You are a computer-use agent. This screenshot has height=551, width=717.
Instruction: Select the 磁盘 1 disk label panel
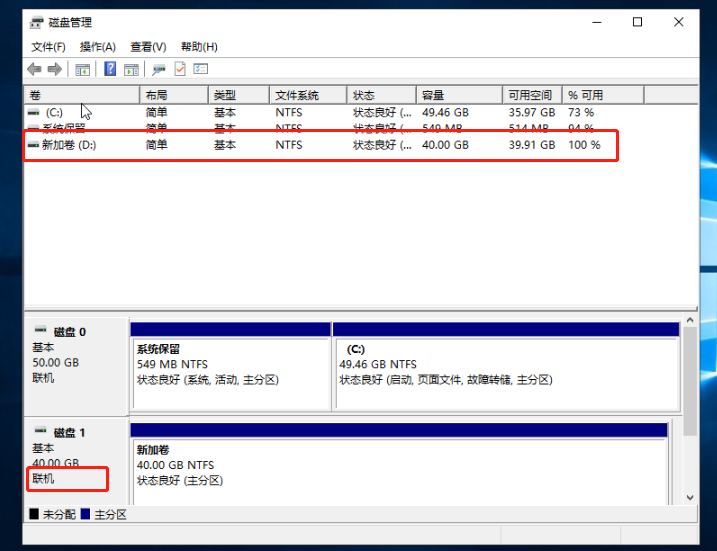76,461
